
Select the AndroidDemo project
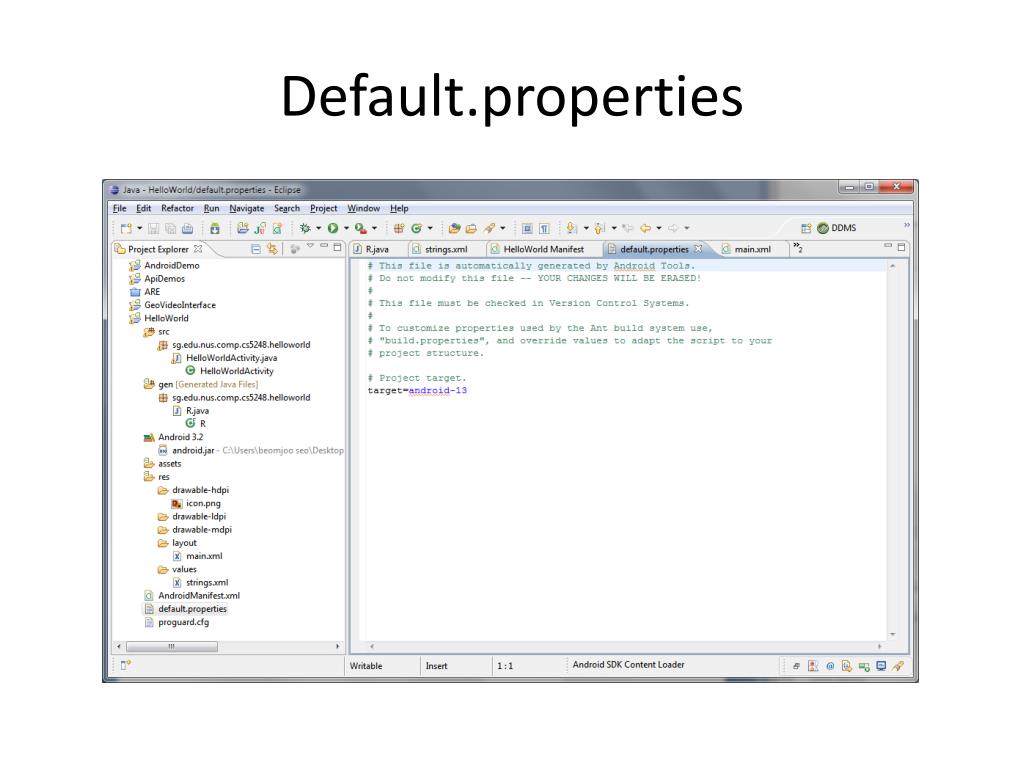(172, 265)
